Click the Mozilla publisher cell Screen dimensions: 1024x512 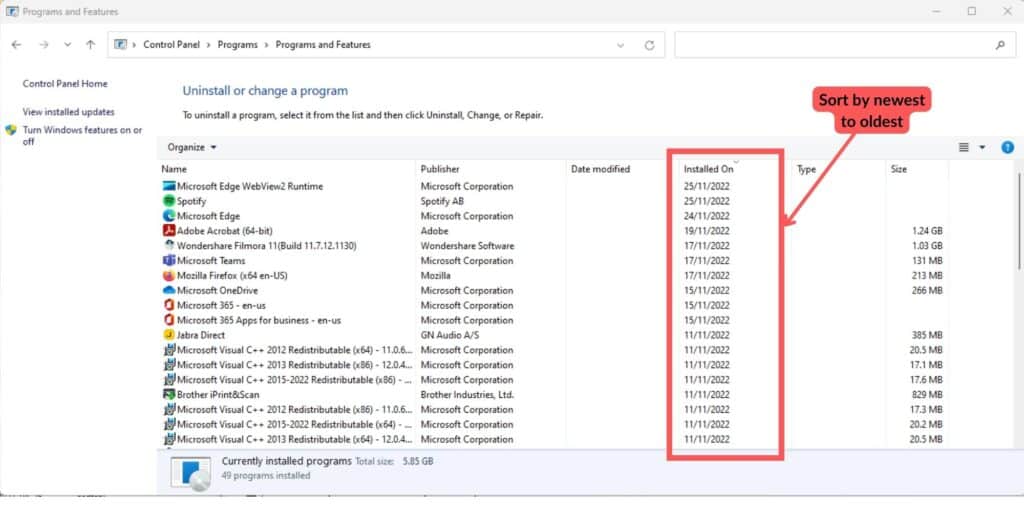point(435,276)
